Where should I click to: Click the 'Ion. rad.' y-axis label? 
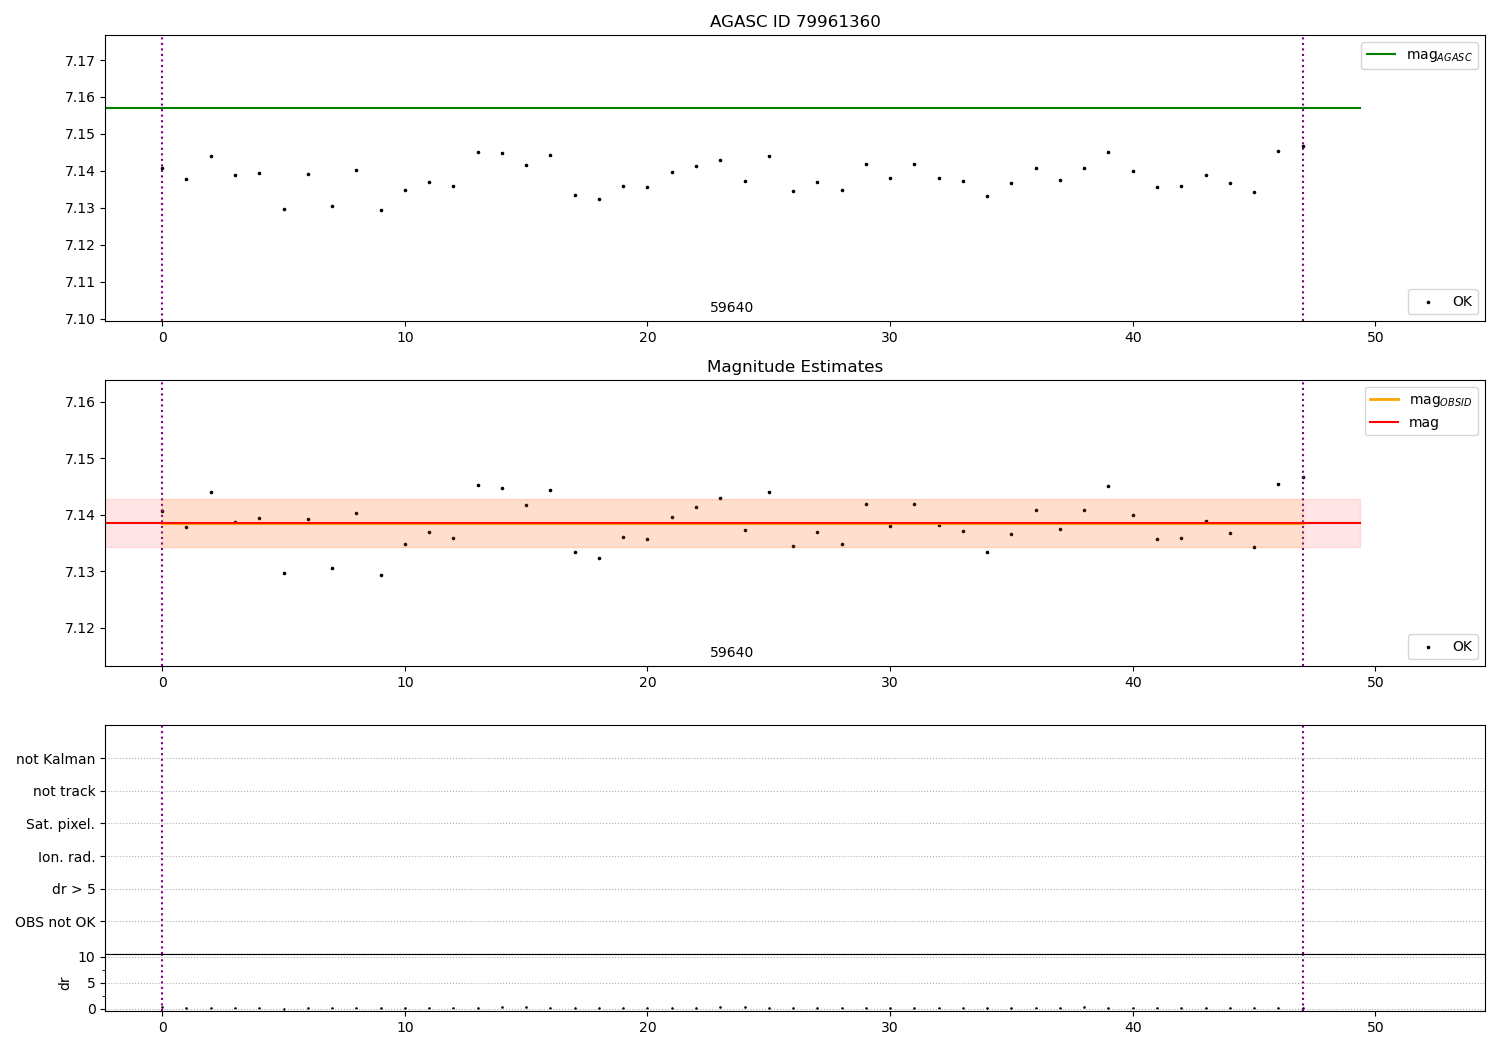(x=67, y=857)
